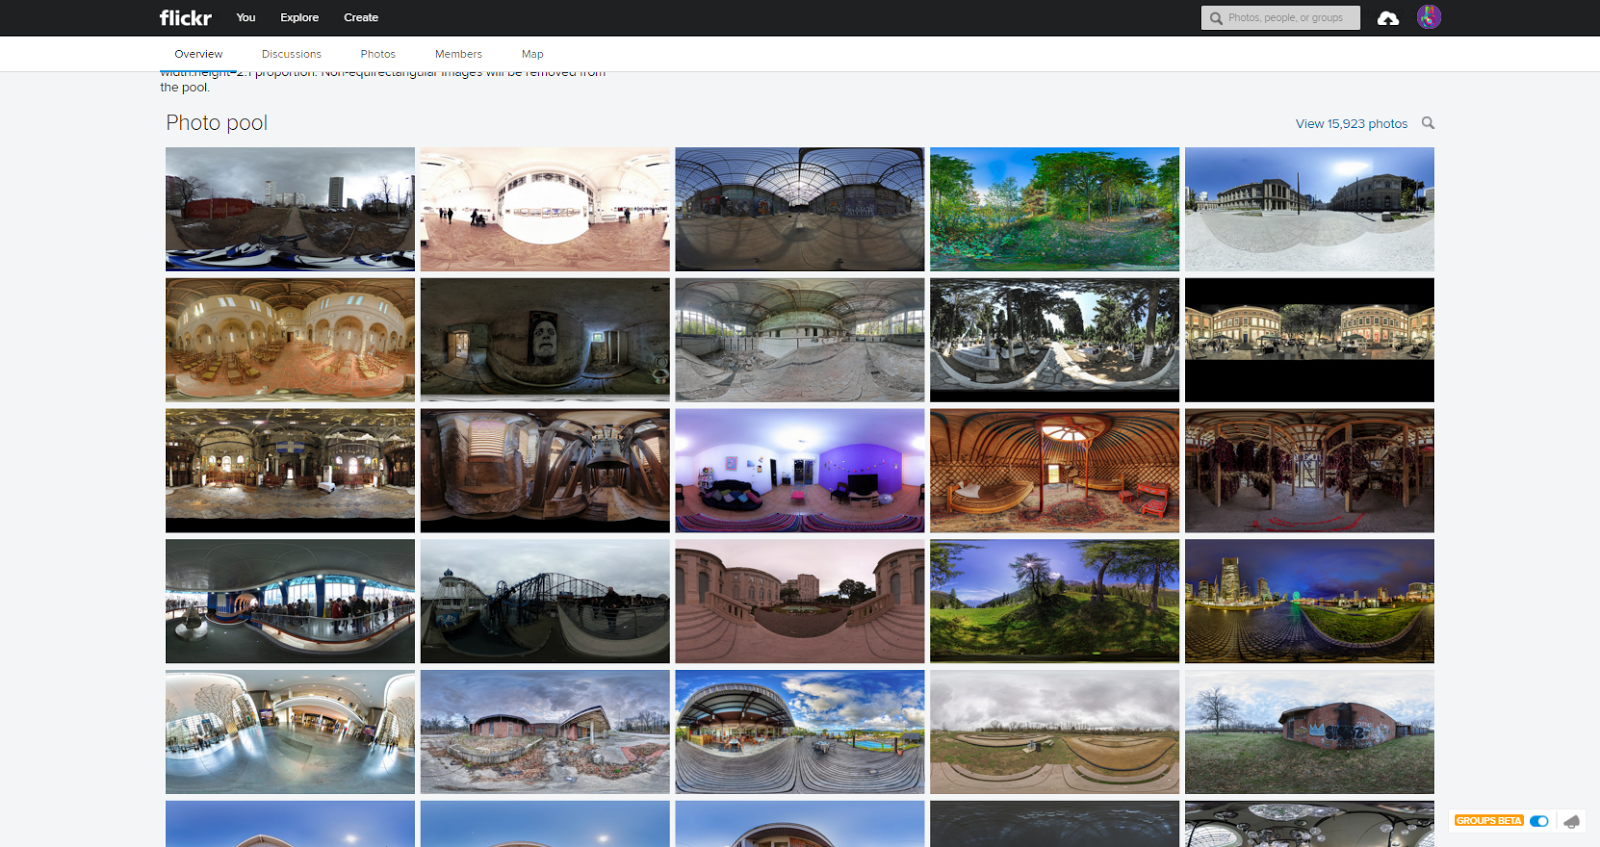
Task: Open the green forest panorama thumbnail
Action: click(1055, 209)
